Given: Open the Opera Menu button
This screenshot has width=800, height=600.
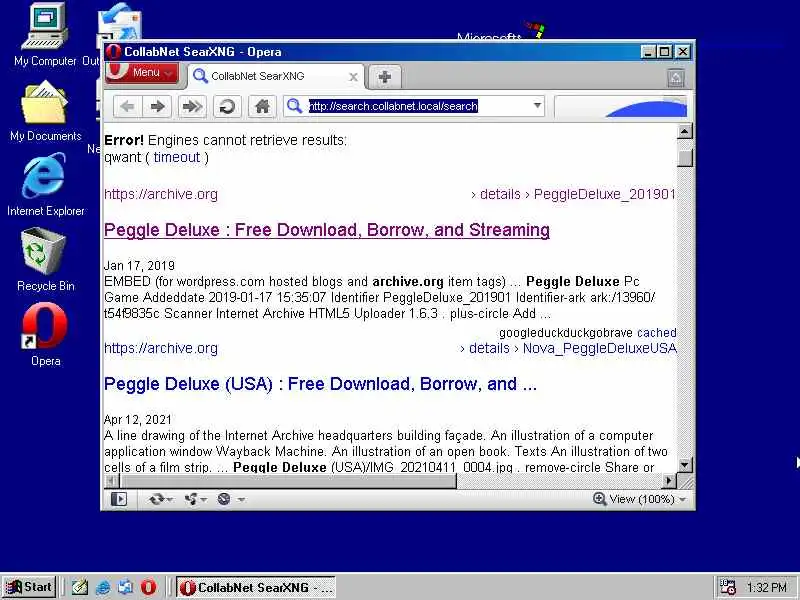Looking at the screenshot, I should 142,72.
